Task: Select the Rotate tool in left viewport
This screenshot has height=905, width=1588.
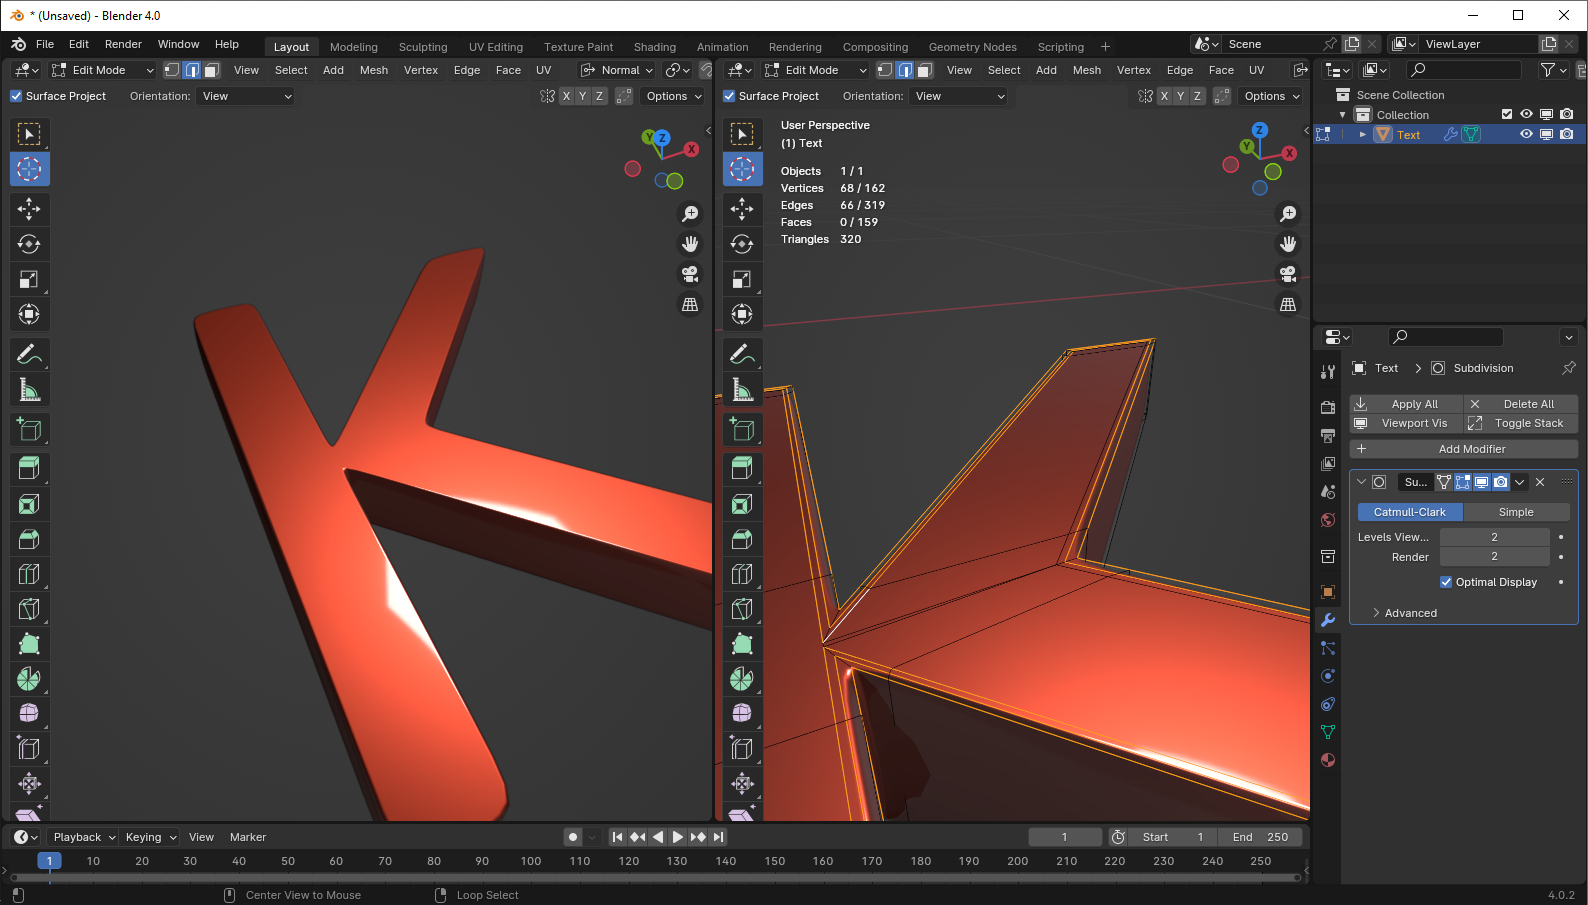Action: (x=29, y=244)
